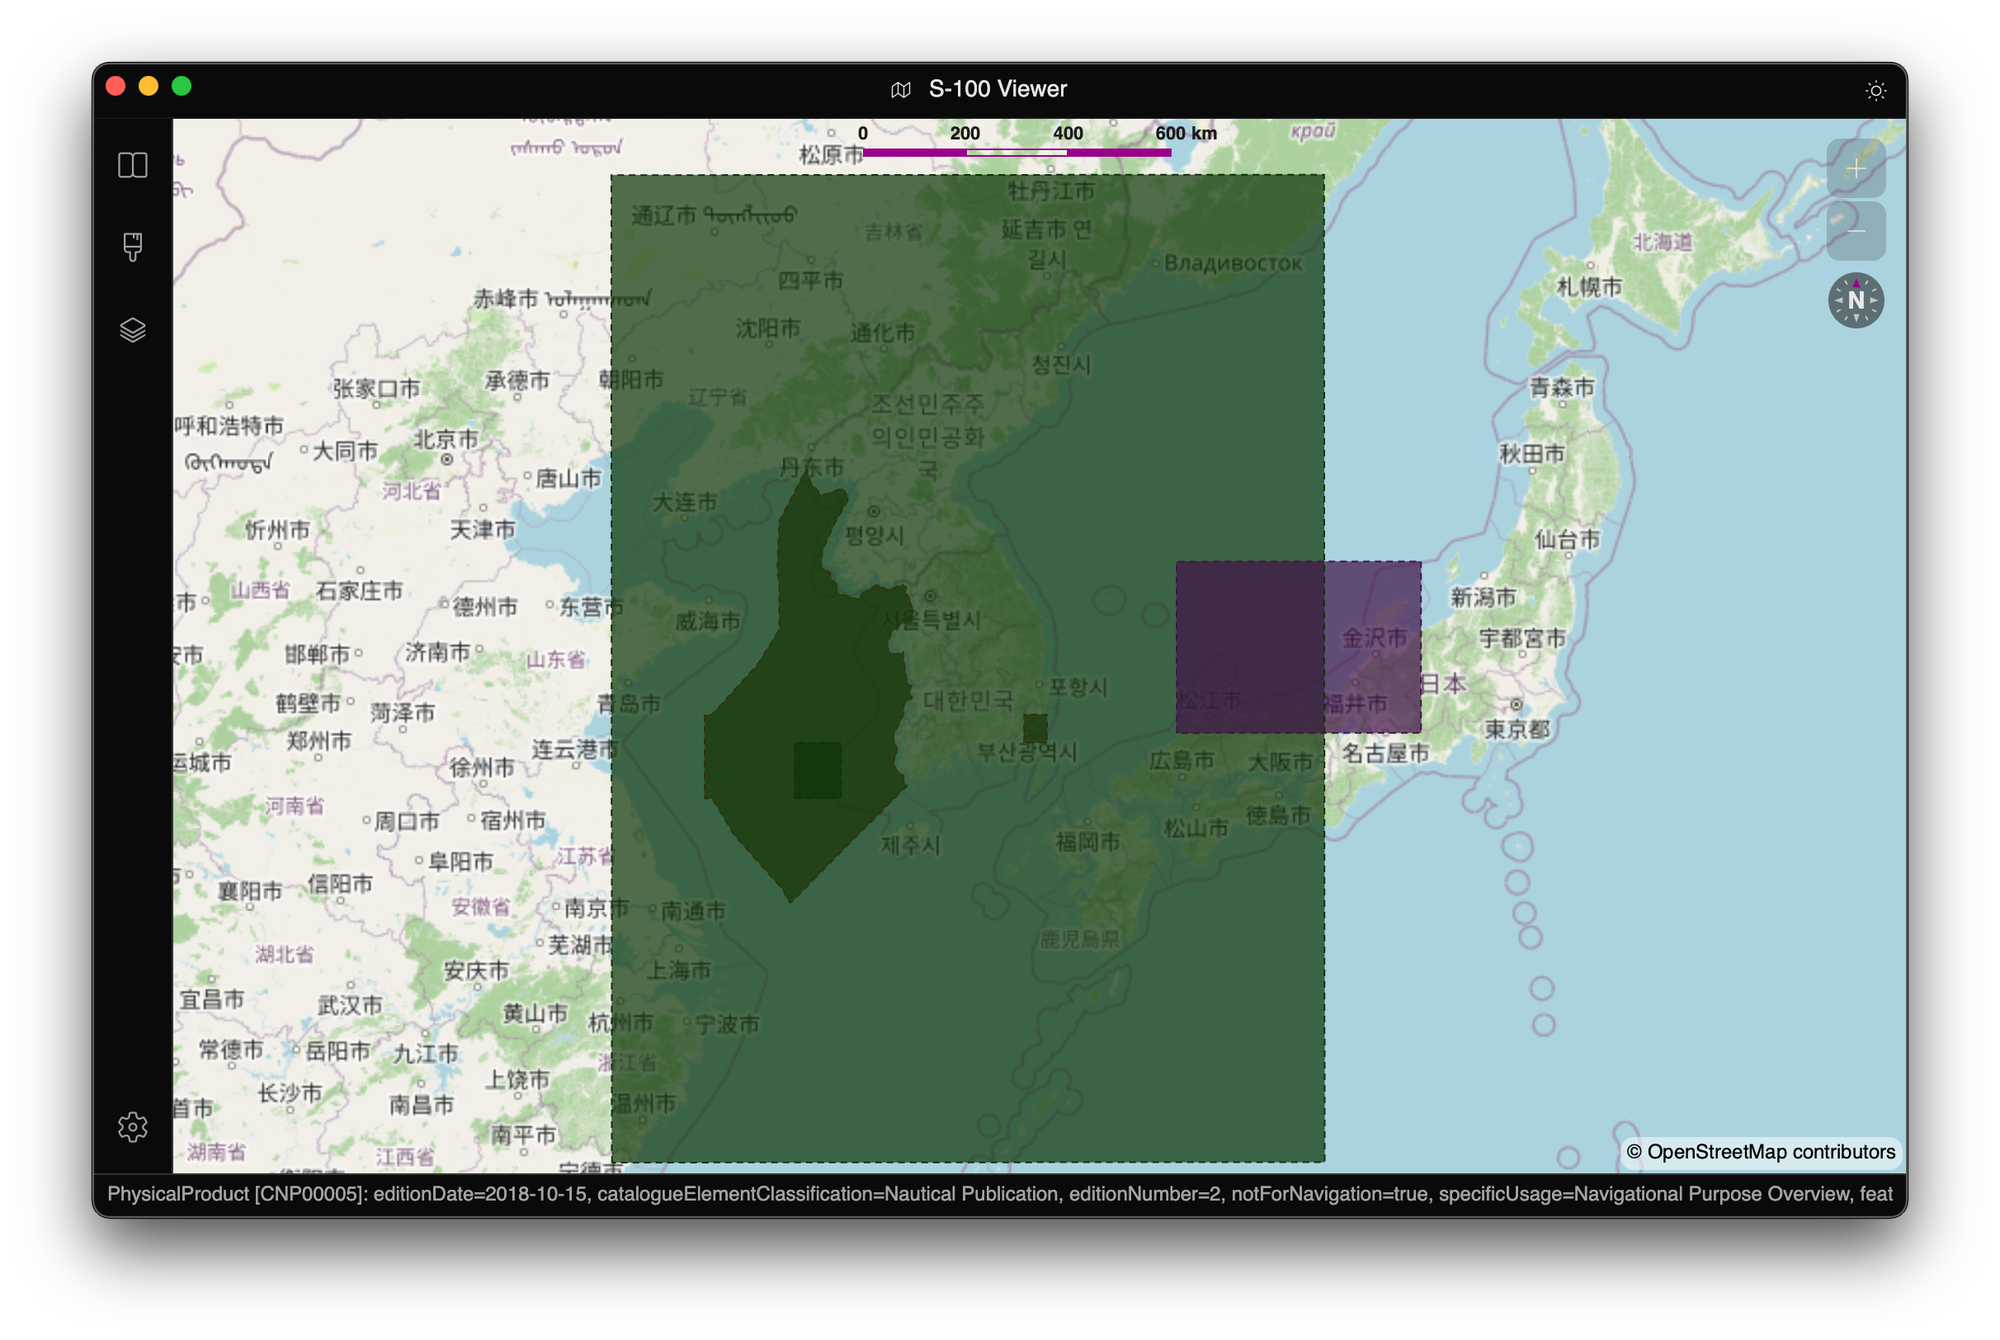Zoom in with the plus button
The height and width of the screenshot is (1340, 2000).
1856,168
